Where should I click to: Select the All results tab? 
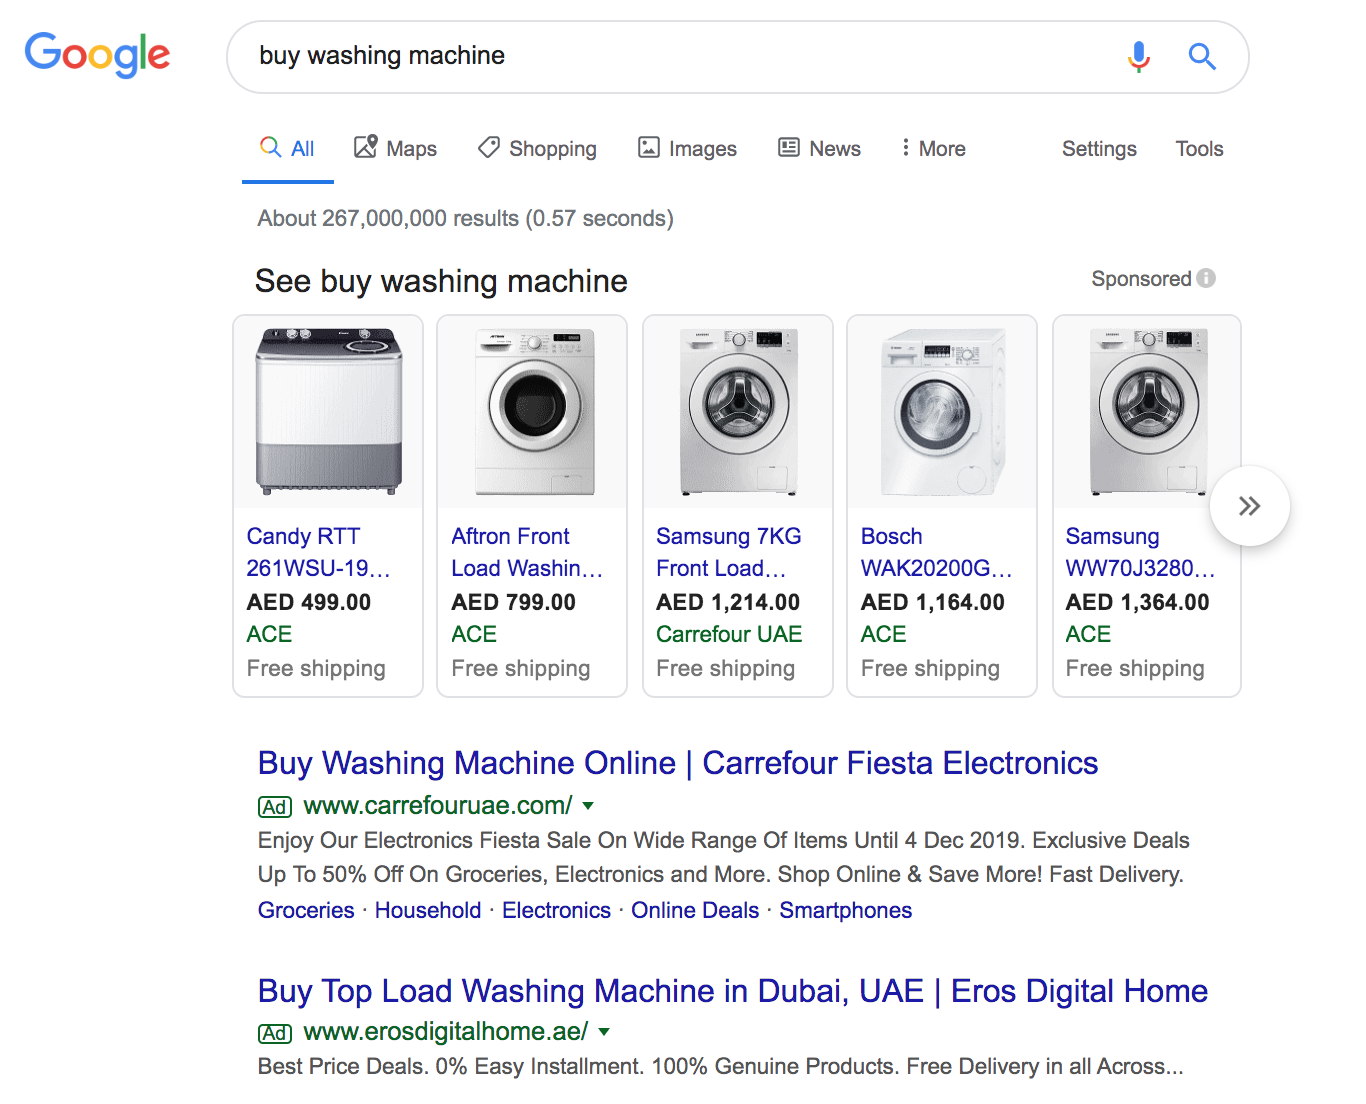(x=287, y=149)
